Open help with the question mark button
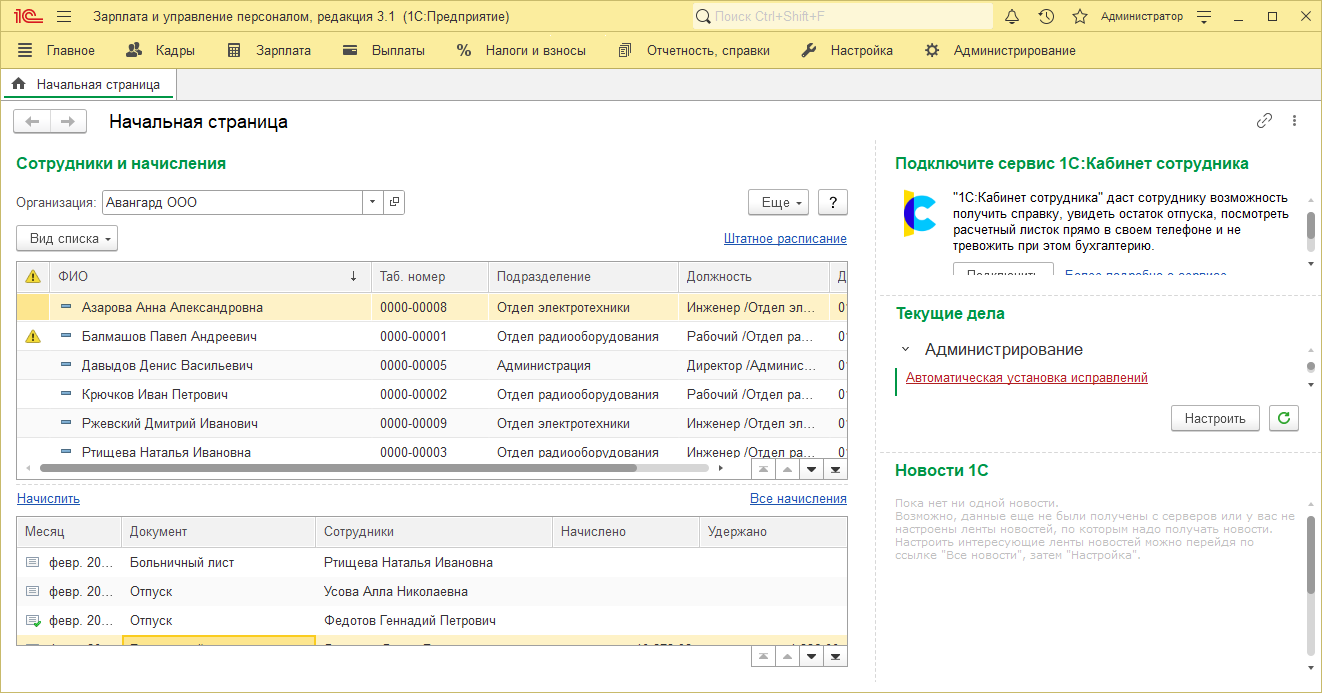The height and width of the screenshot is (693, 1322). coord(833,202)
